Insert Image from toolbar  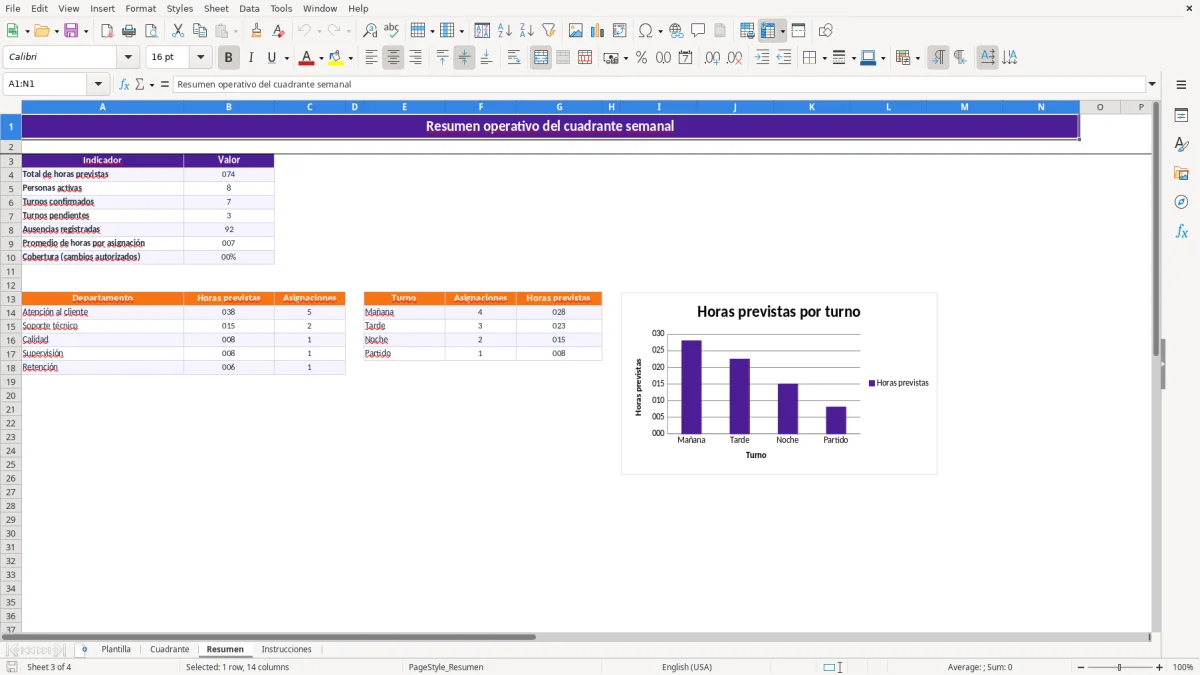[576, 31]
